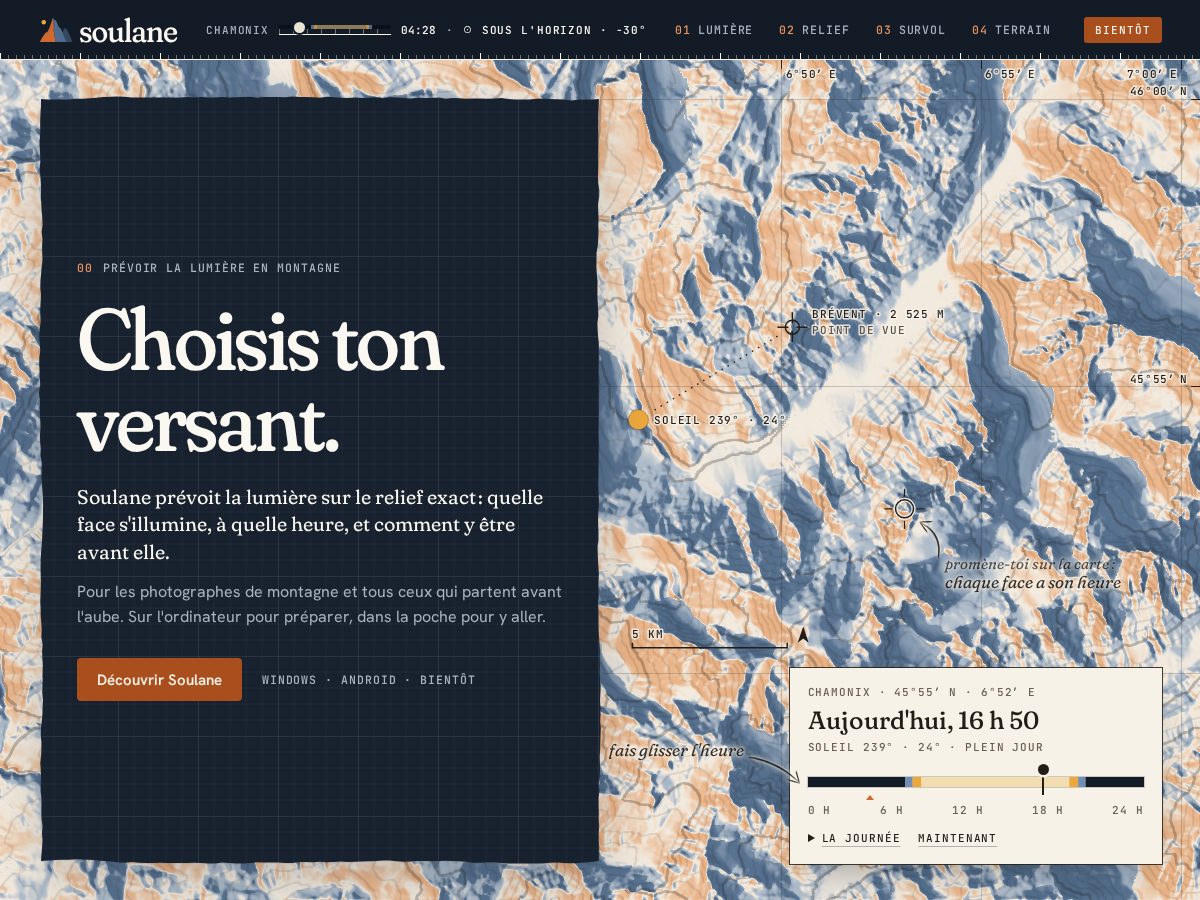Click the "12 H" timeline tick label
The image size is (1200, 900).
coord(967,810)
